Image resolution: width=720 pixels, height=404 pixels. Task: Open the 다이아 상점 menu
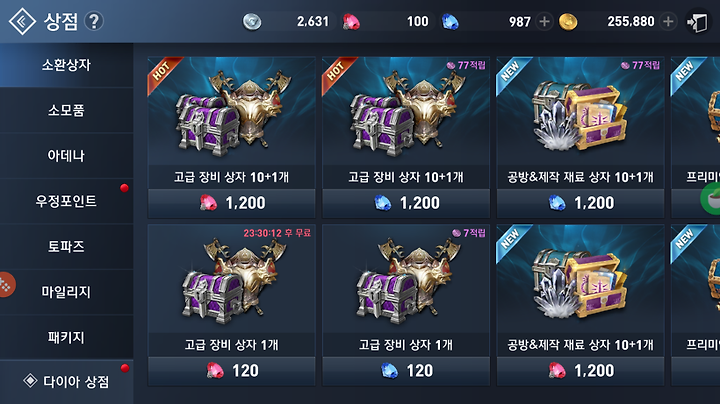click(x=67, y=382)
